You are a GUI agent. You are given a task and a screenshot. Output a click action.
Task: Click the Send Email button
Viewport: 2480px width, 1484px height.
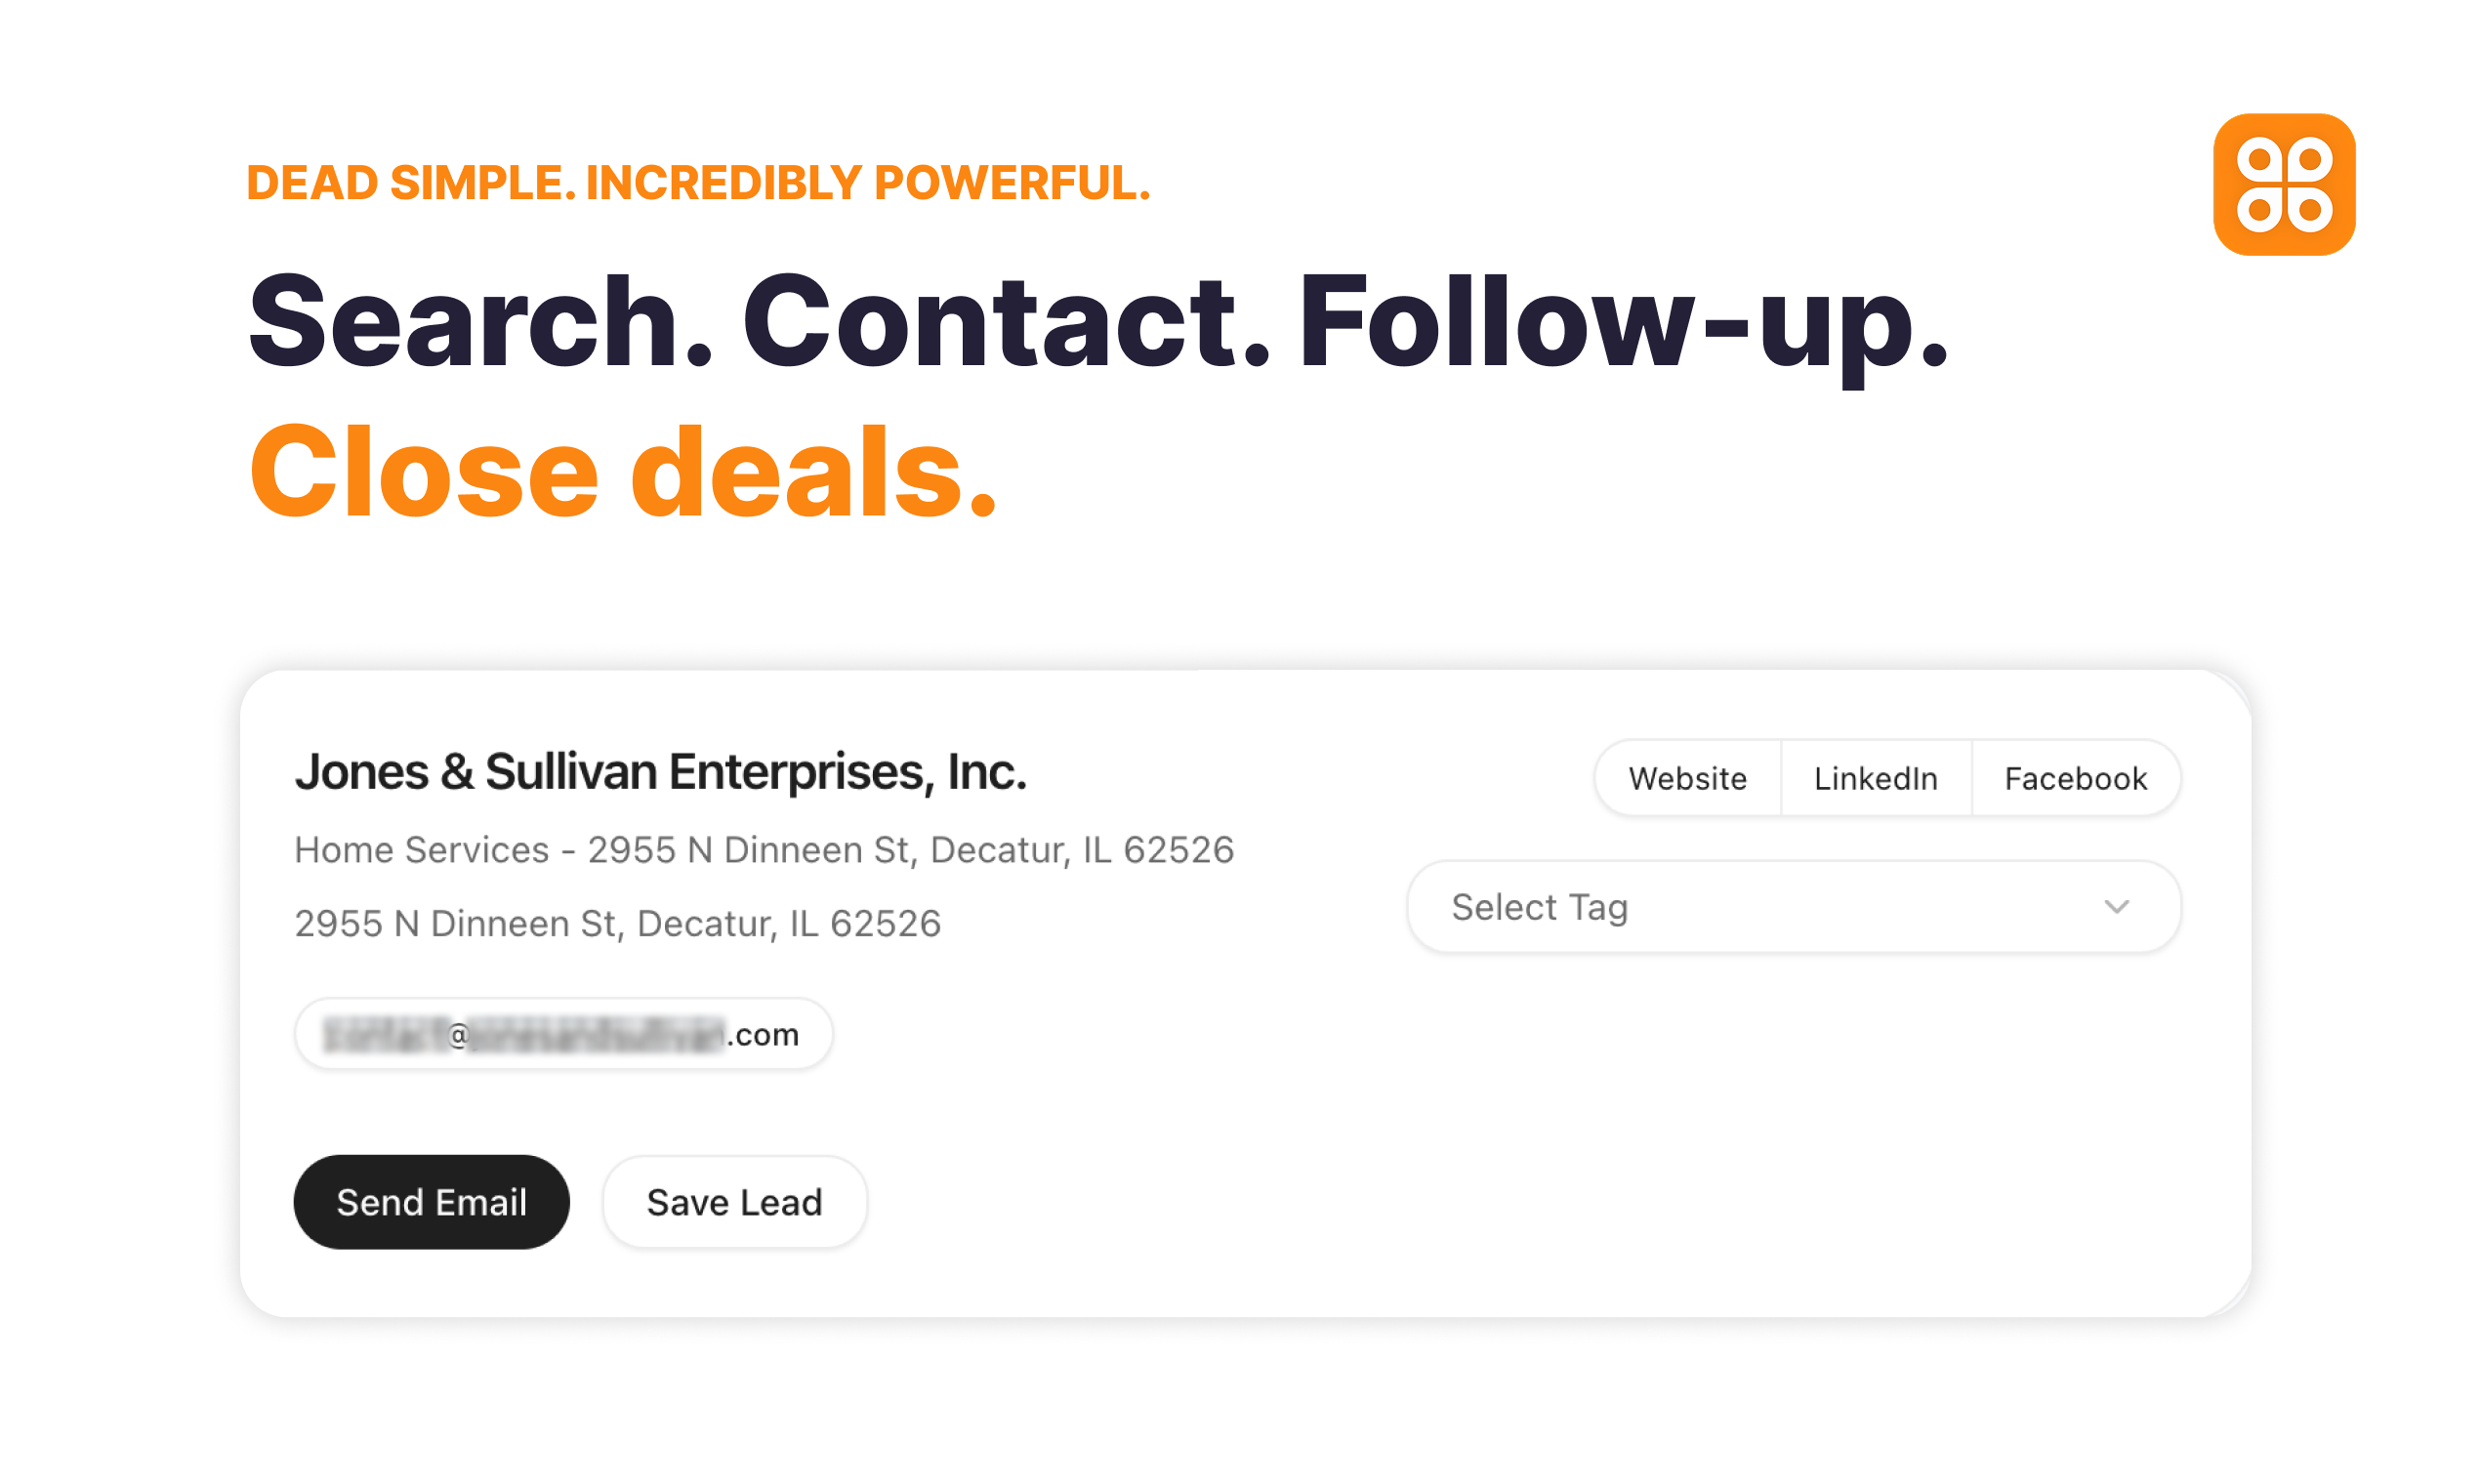(x=432, y=1202)
